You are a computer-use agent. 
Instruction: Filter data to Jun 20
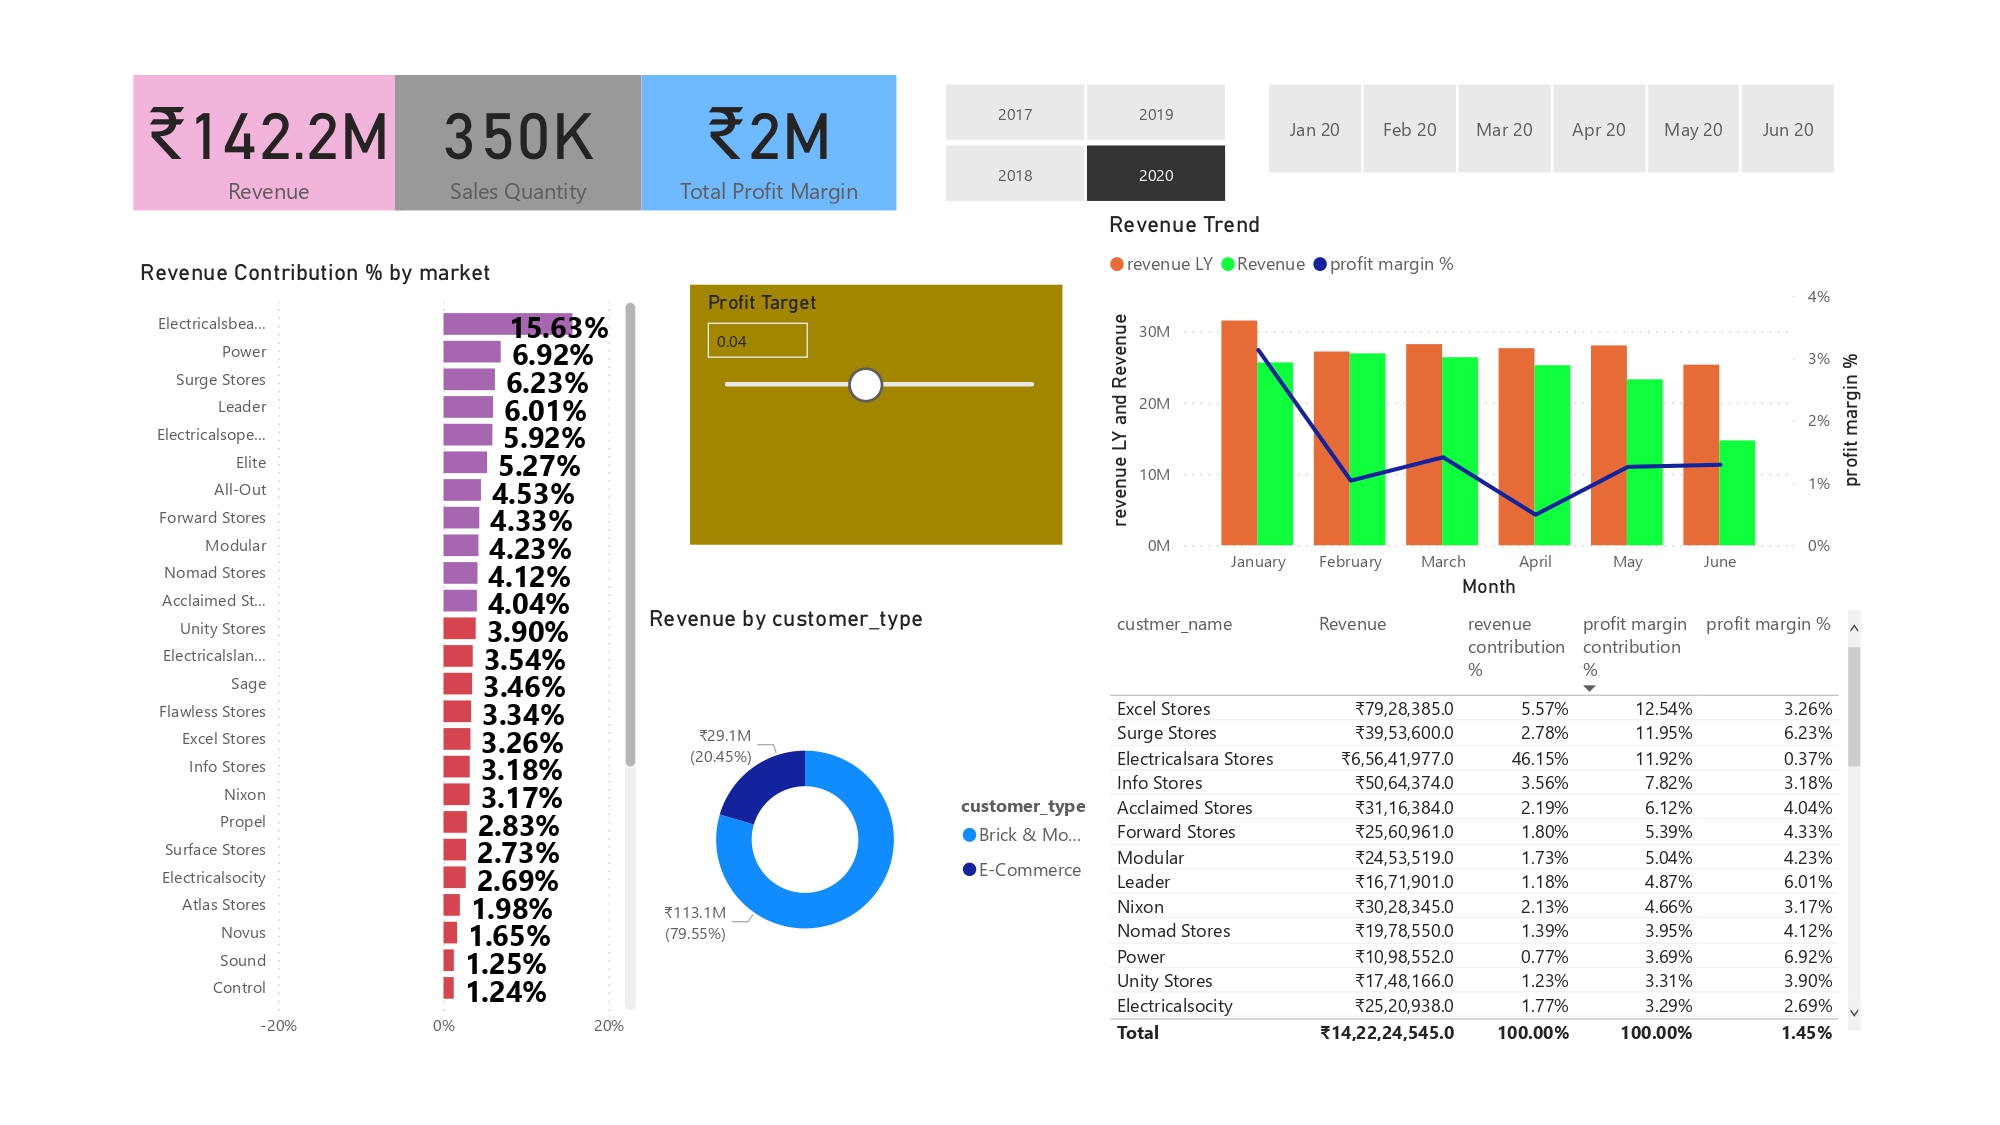[x=1787, y=129]
